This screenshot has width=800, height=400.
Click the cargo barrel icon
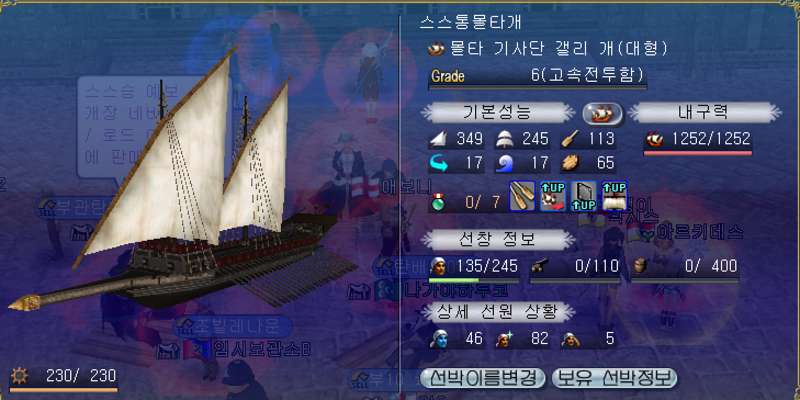coord(640,265)
